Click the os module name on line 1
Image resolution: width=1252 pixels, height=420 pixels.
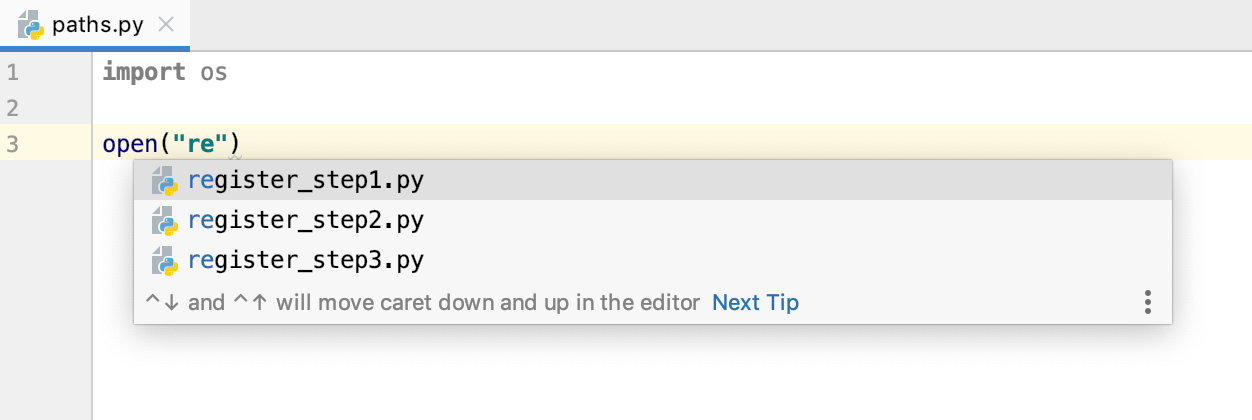[214, 73]
